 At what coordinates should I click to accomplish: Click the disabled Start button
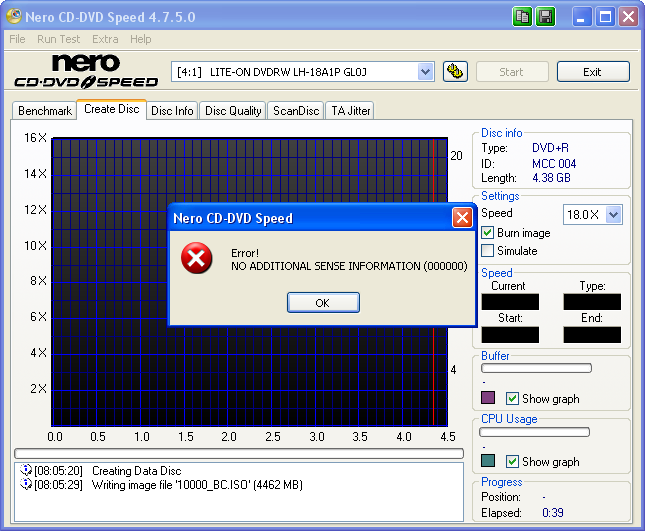512,72
